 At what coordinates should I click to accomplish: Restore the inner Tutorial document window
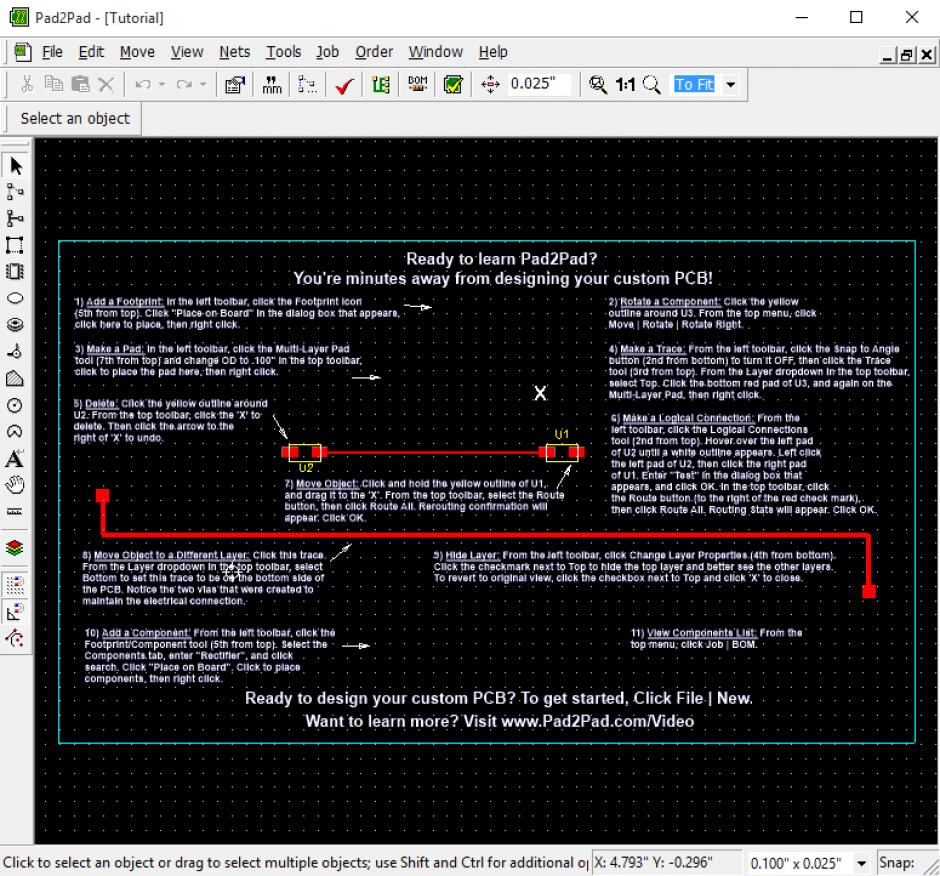tap(907, 55)
